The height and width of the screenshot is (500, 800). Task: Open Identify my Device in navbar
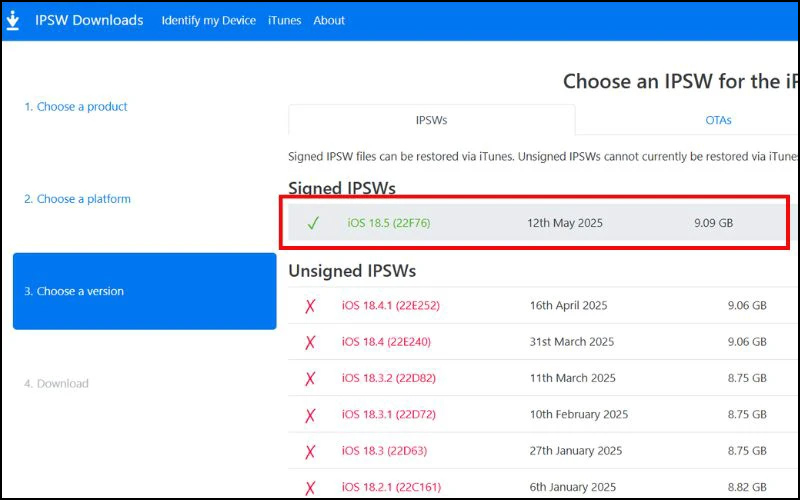(208, 20)
